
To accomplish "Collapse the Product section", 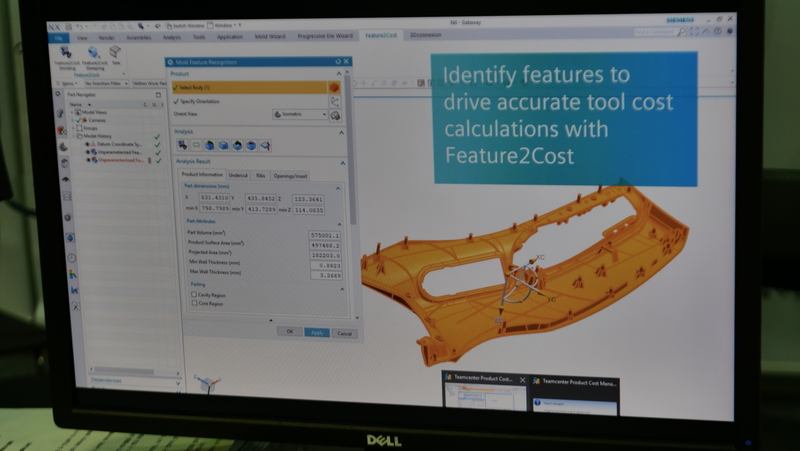I will pyautogui.click(x=339, y=74).
